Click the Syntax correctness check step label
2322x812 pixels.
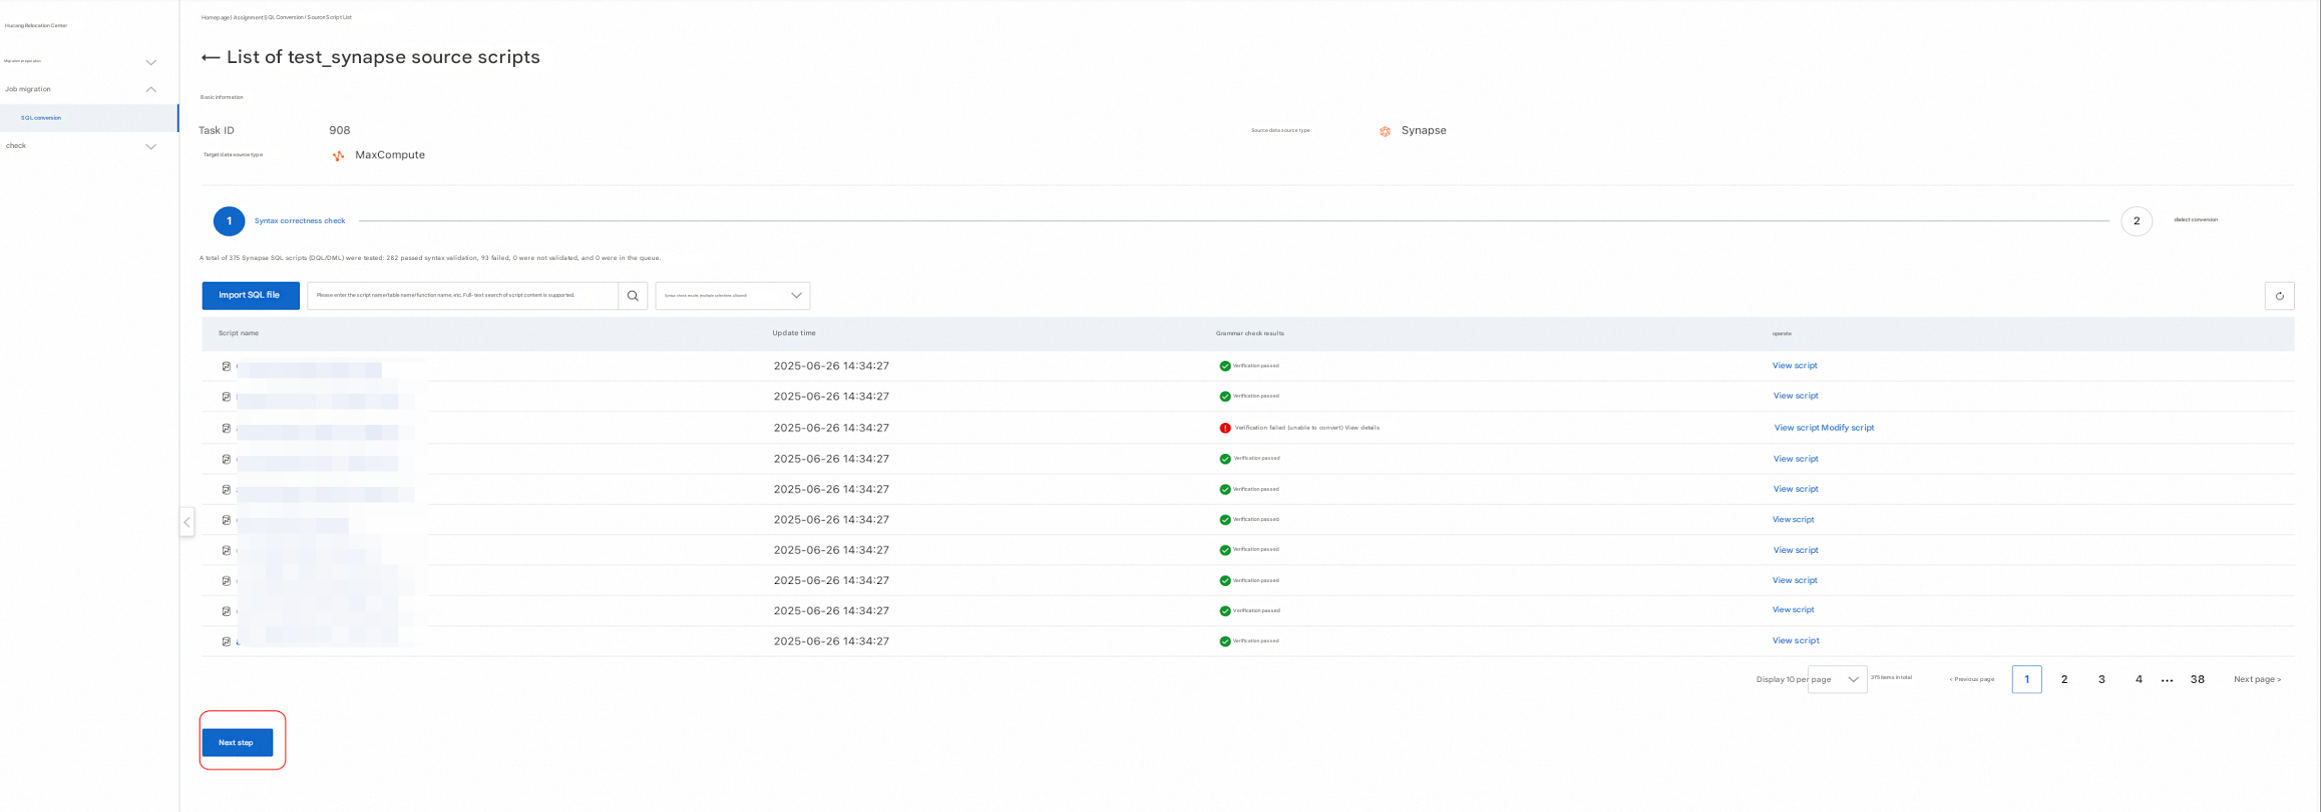pos(300,221)
